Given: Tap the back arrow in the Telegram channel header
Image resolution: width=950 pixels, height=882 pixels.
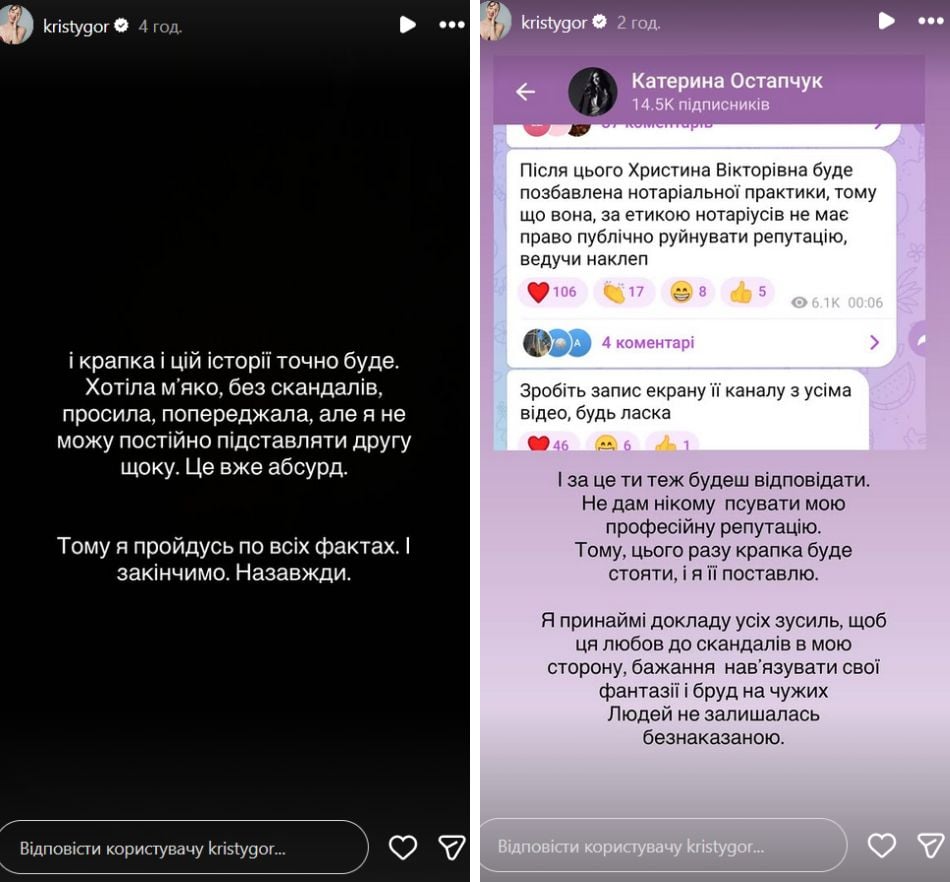Looking at the screenshot, I should [525, 92].
